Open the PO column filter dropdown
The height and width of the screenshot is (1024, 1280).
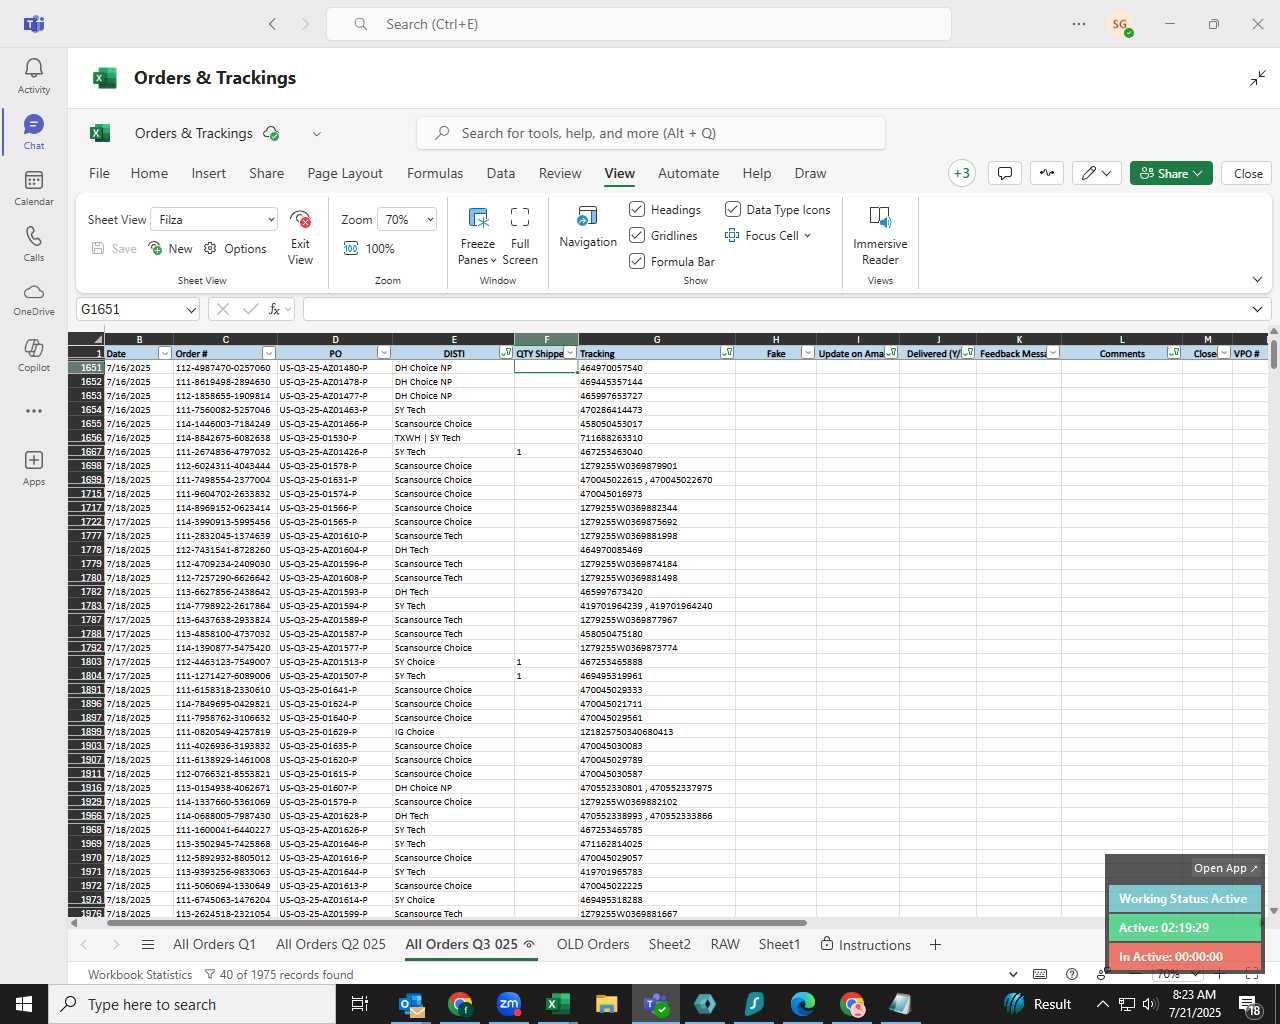click(383, 353)
